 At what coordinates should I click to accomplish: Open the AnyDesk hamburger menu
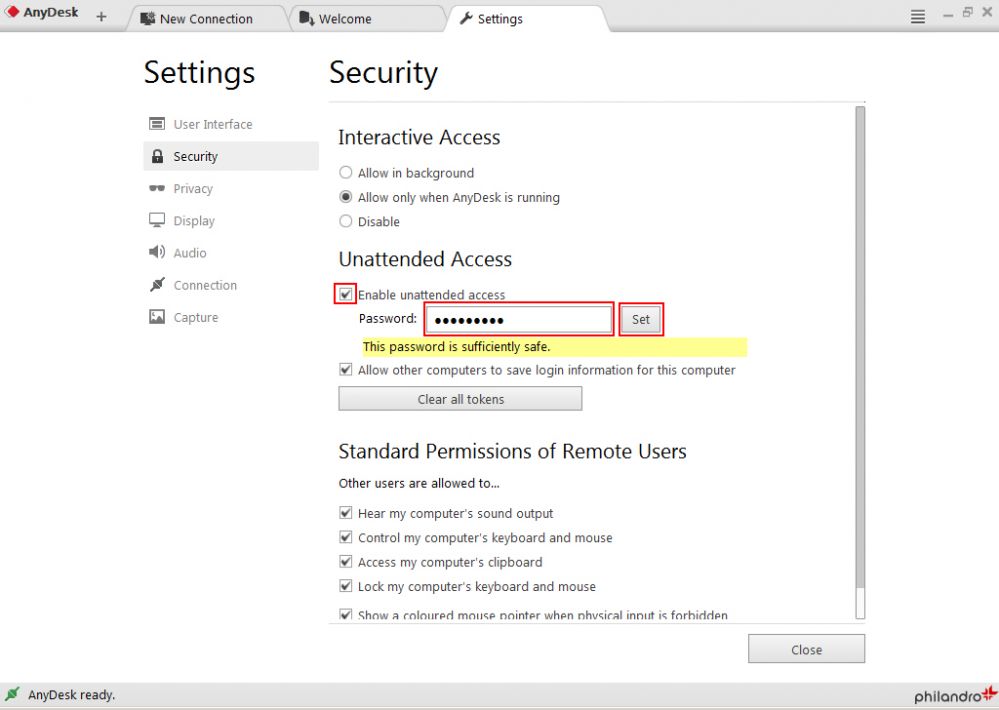(917, 17)
